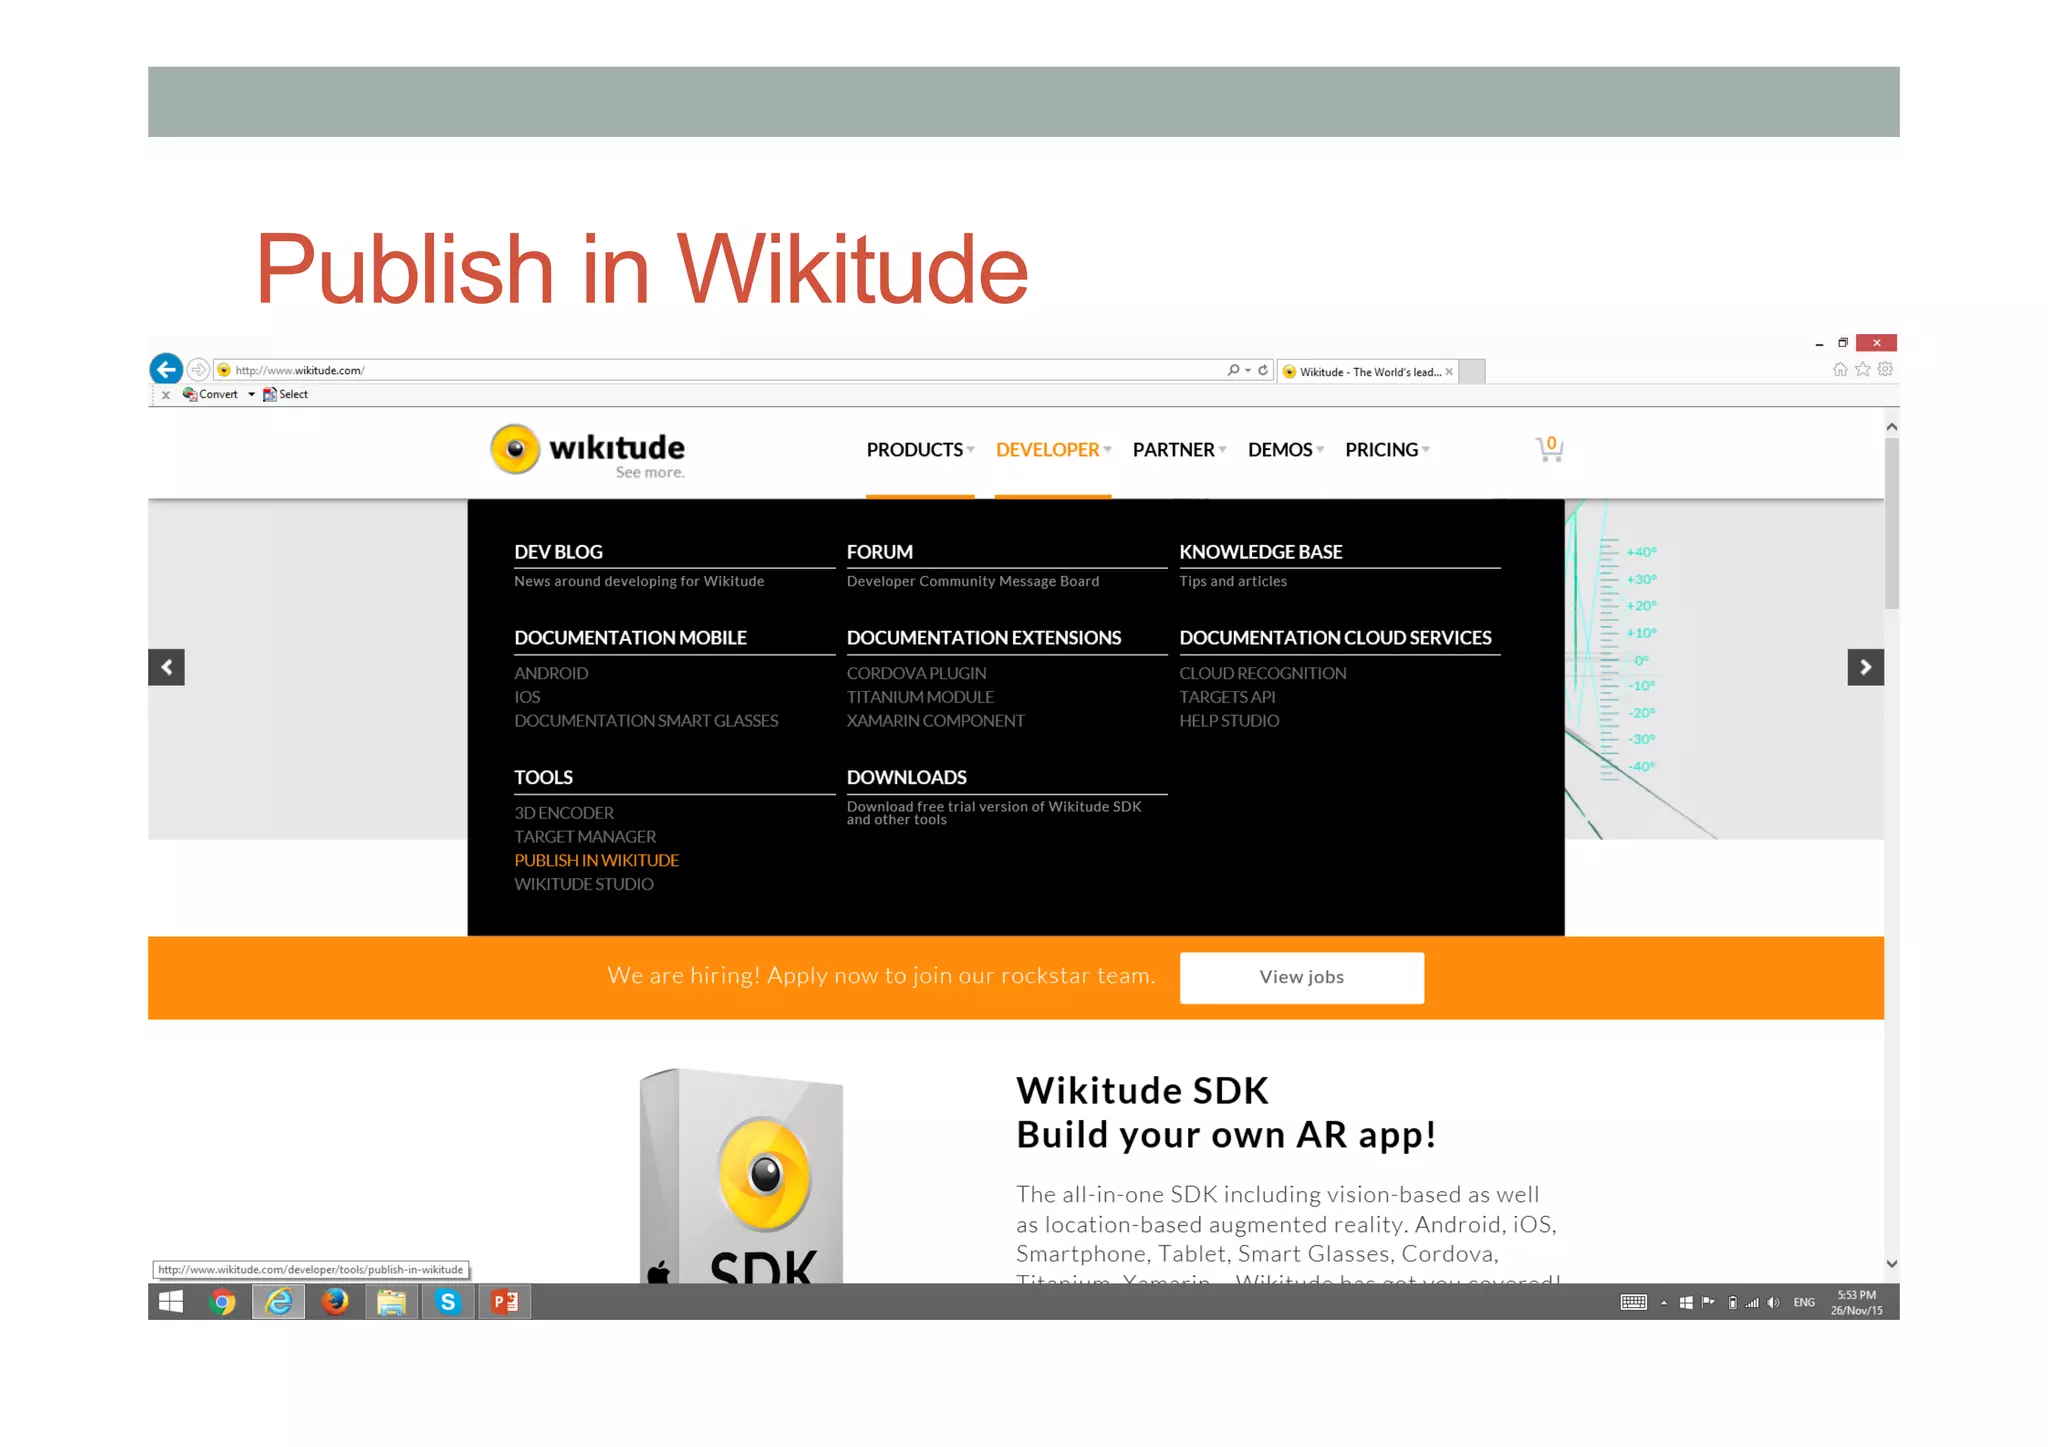Open CORDOVA PLUGIN link
This screenshot has width=2048, height=1447.
tap(916, 673)
